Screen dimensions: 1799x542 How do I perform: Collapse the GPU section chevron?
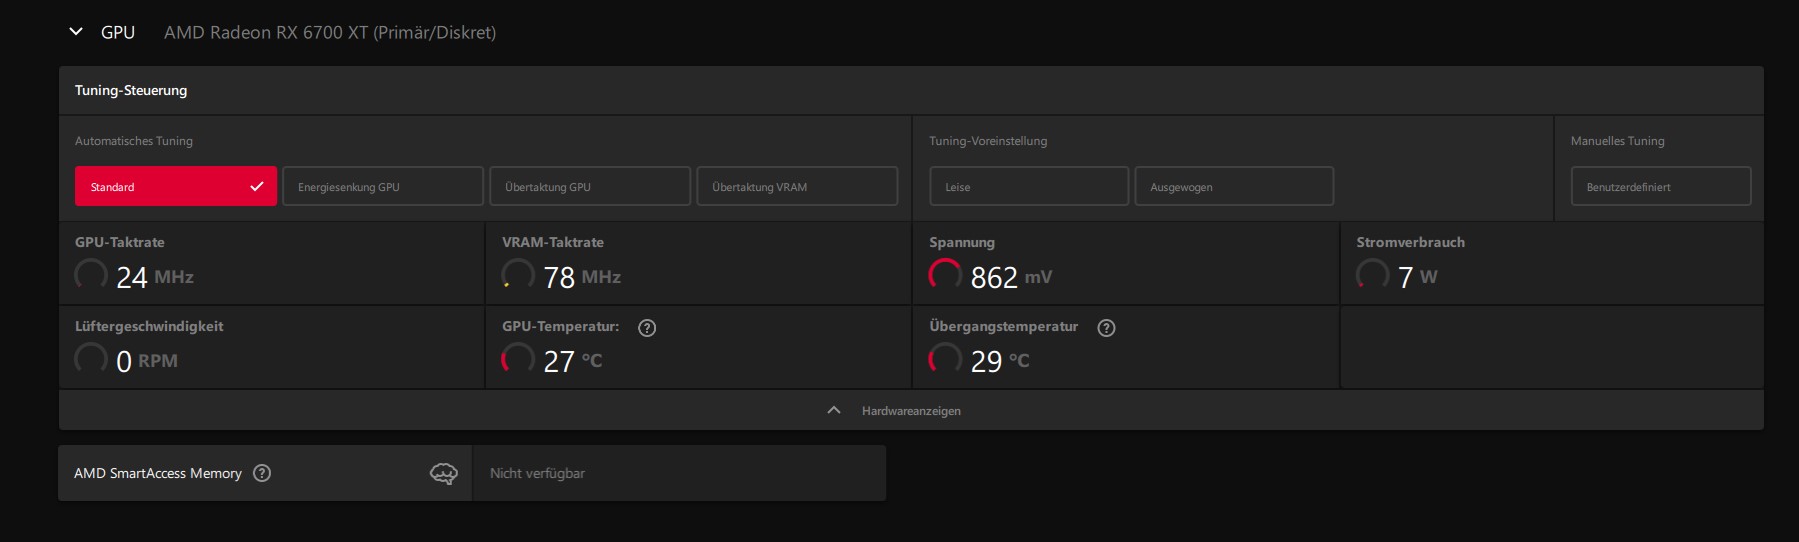click(x=76, y=32)
